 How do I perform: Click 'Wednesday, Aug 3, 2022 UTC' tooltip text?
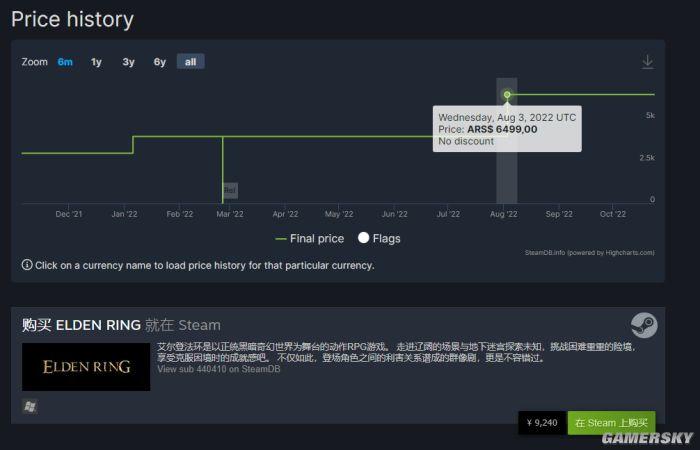[507, 117]
